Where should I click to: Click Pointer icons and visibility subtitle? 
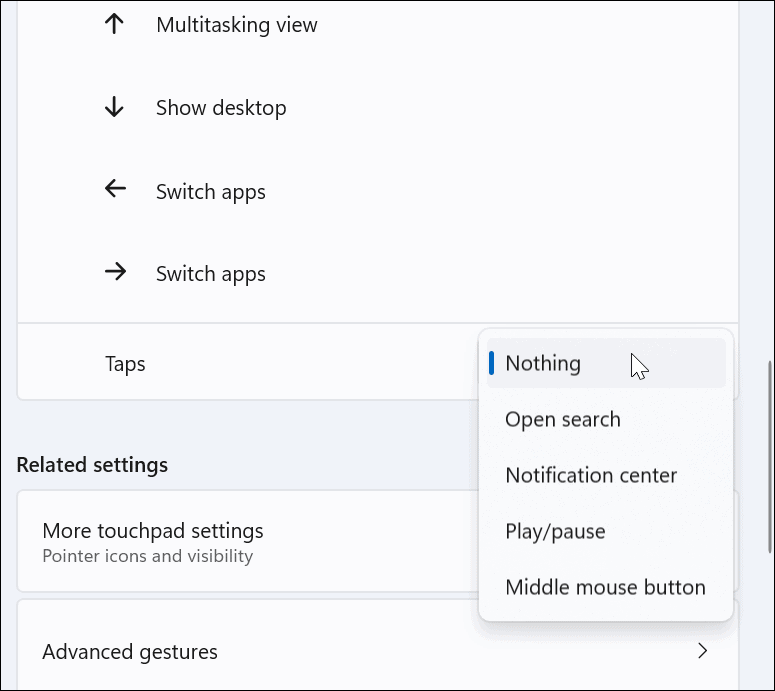point(147,556)
